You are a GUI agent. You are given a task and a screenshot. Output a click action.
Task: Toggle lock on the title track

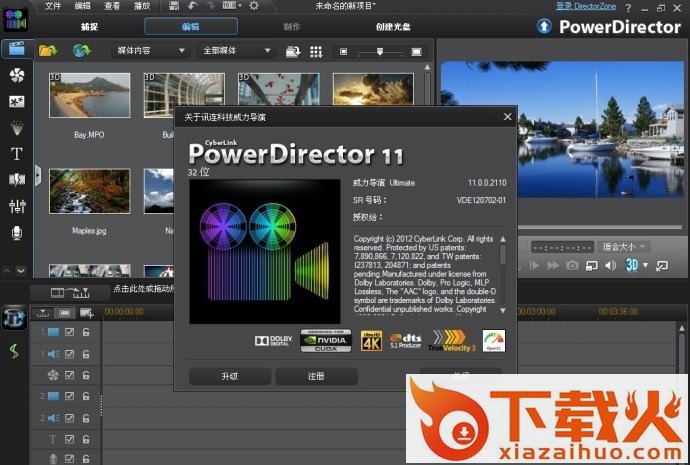(86, 439)
